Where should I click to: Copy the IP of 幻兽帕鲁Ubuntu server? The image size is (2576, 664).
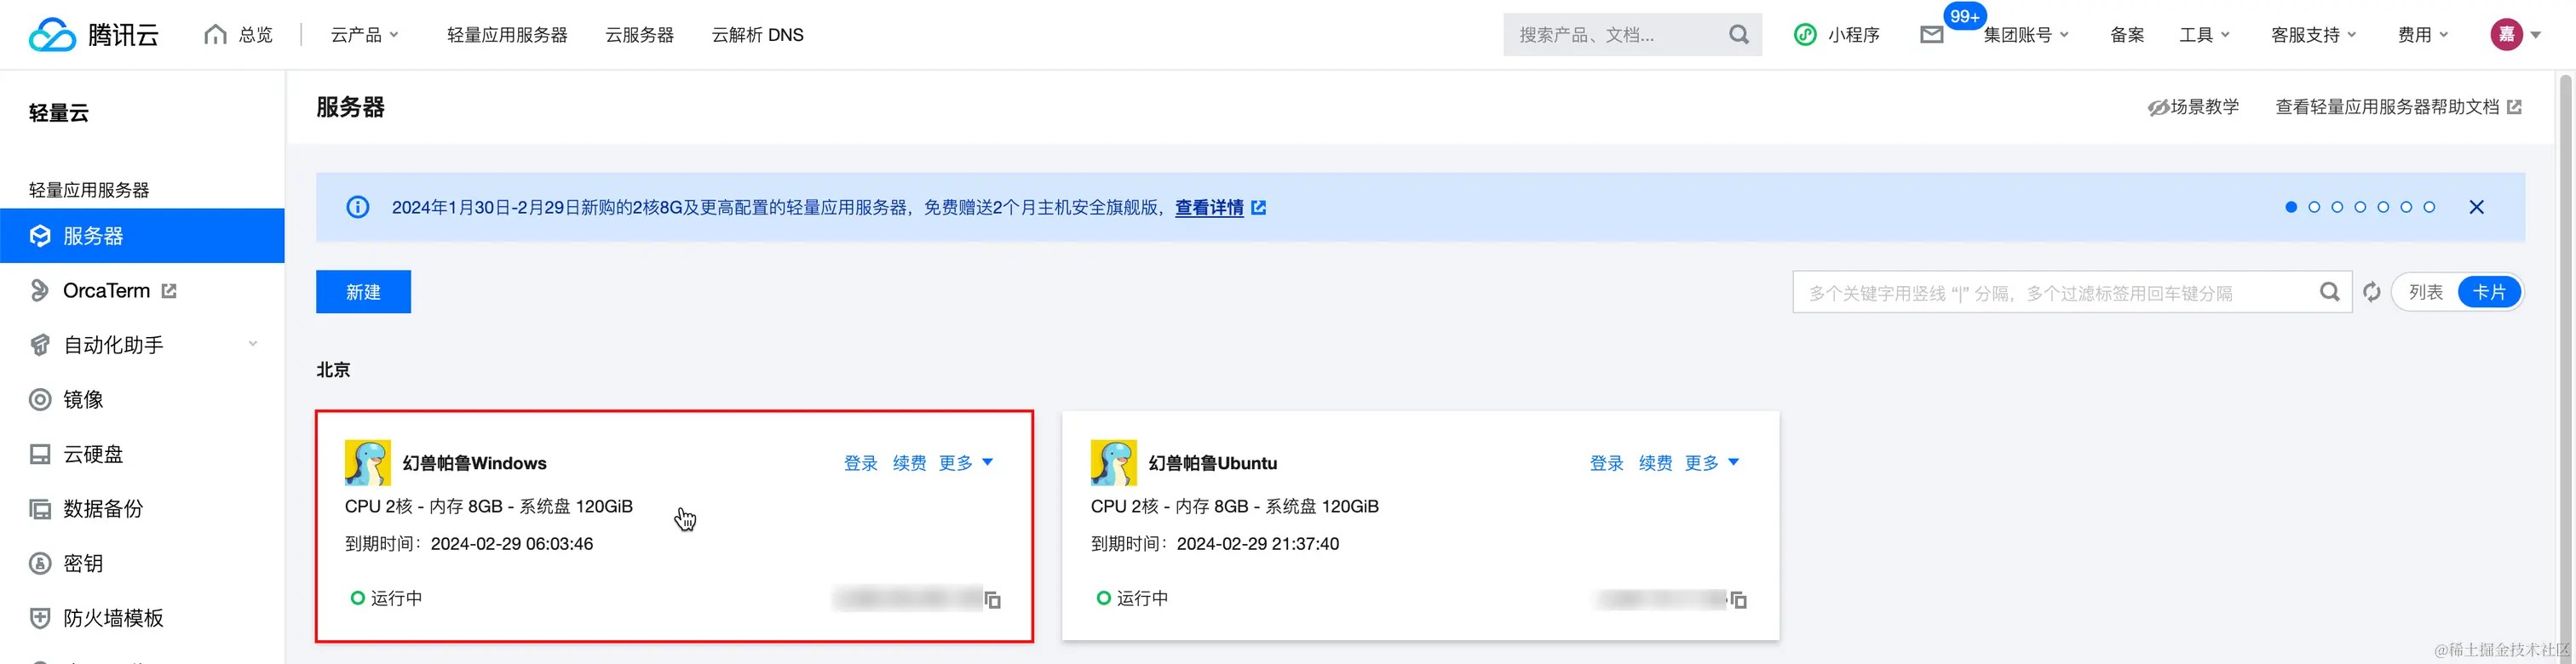pos(1739,600)
